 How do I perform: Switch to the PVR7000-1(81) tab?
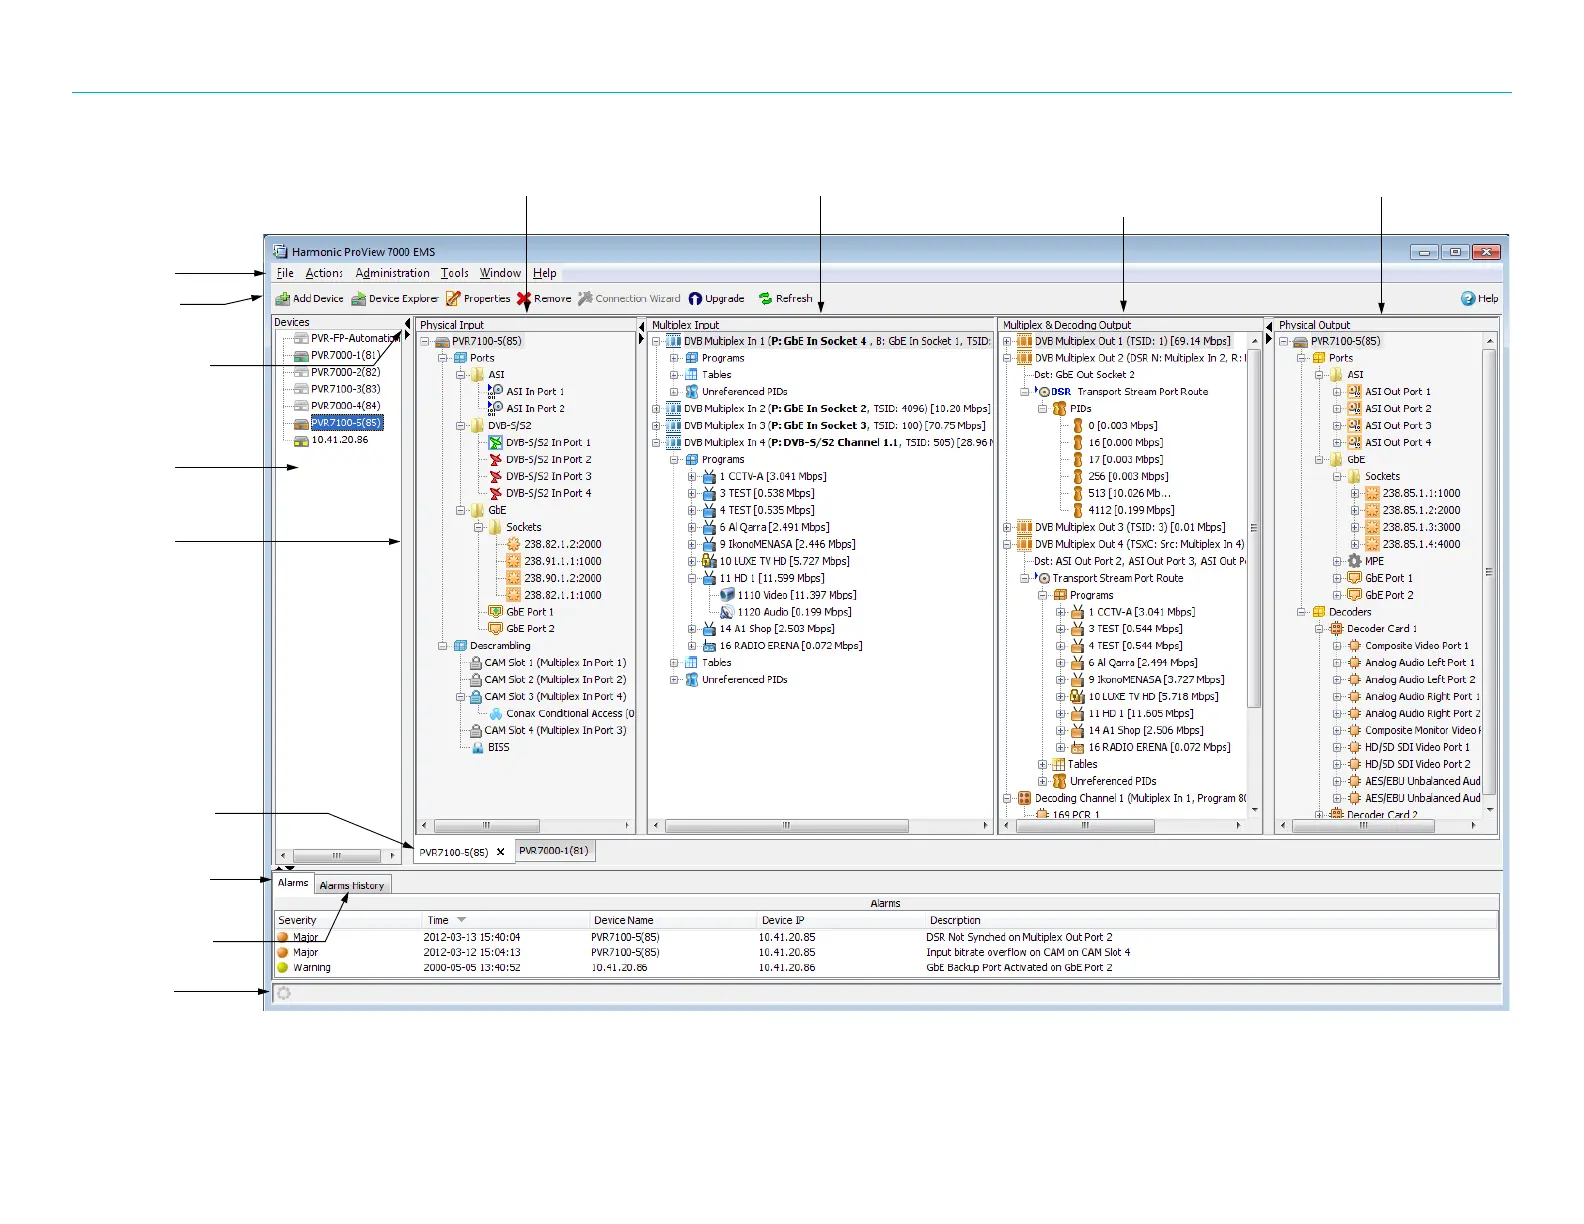tap(554, 851)
